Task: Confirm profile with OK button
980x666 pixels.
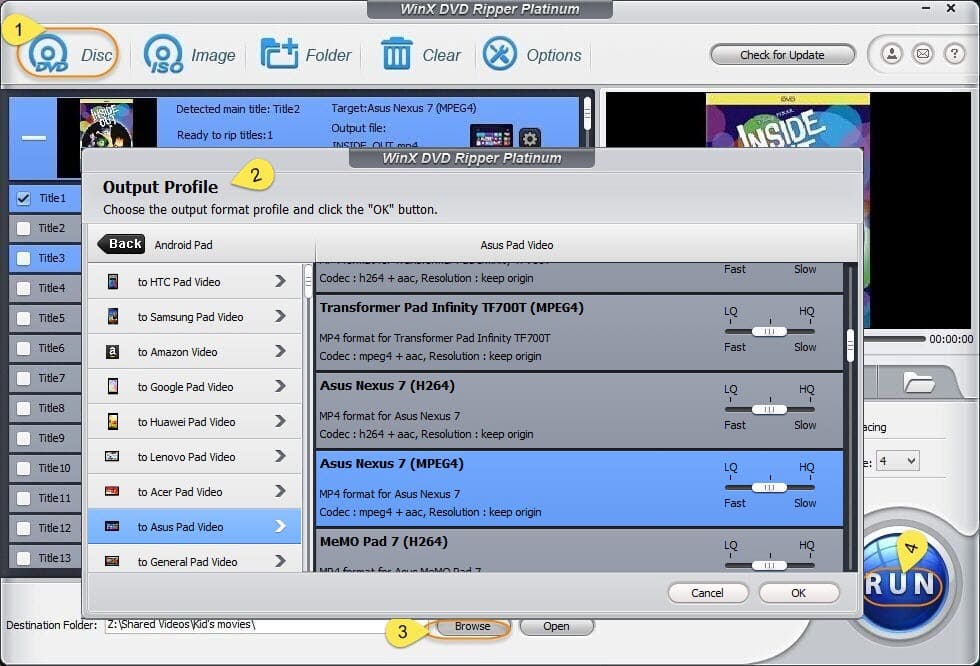Action: (799, 593)
